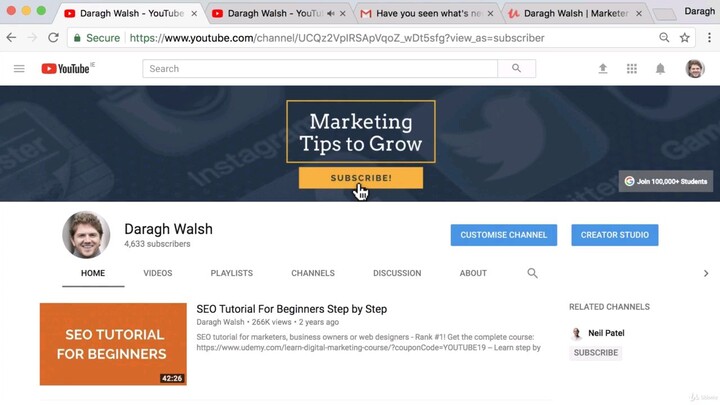Subscribe to Neil Patel channel
Image resolution: width=720 pixels, height=405 pixels.
tap(596, 353)
